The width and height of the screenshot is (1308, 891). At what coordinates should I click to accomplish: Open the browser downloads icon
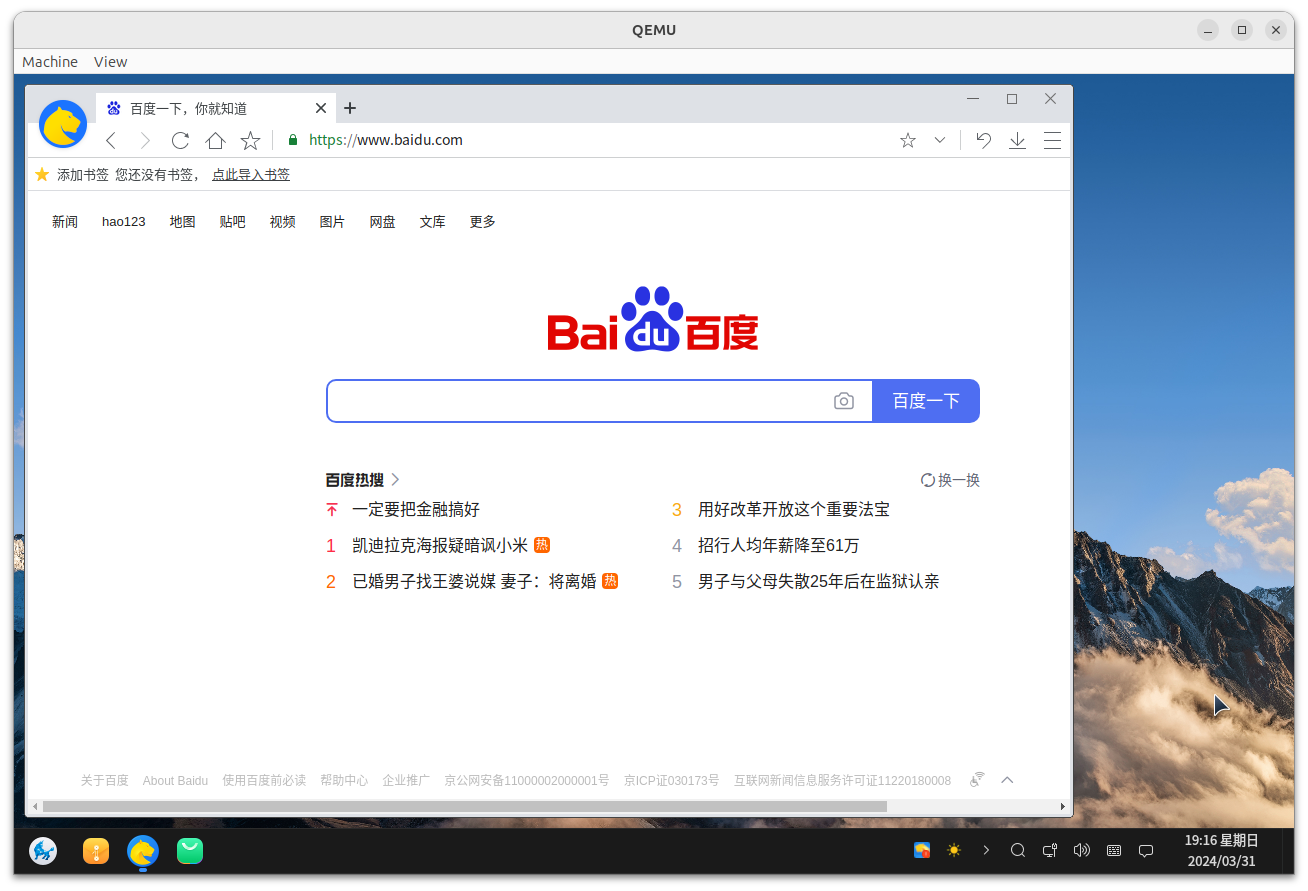coord(1017,141)
